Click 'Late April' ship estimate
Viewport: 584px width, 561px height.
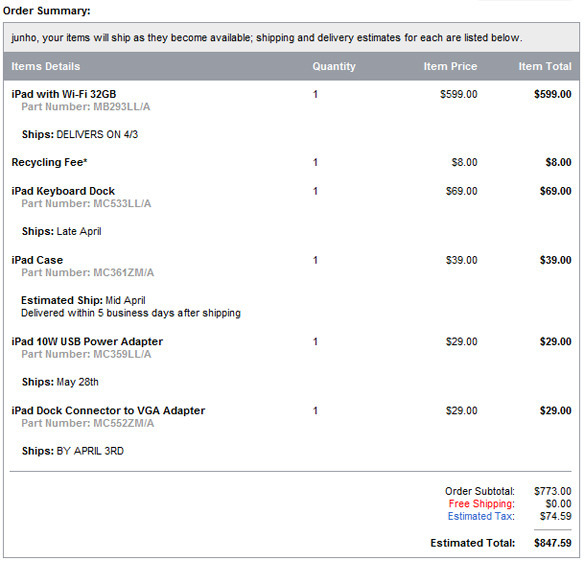[79, 231]
